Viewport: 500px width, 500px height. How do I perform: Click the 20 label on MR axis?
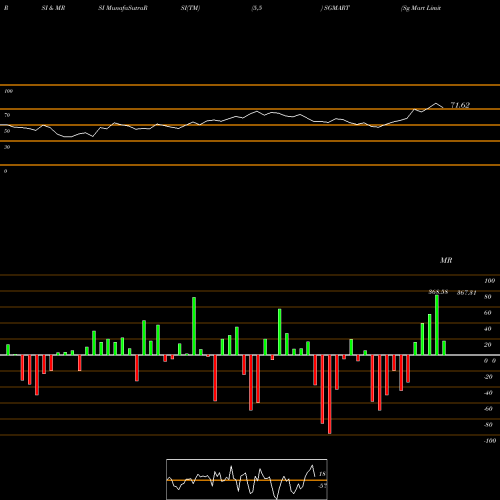(x=488, y=345)
